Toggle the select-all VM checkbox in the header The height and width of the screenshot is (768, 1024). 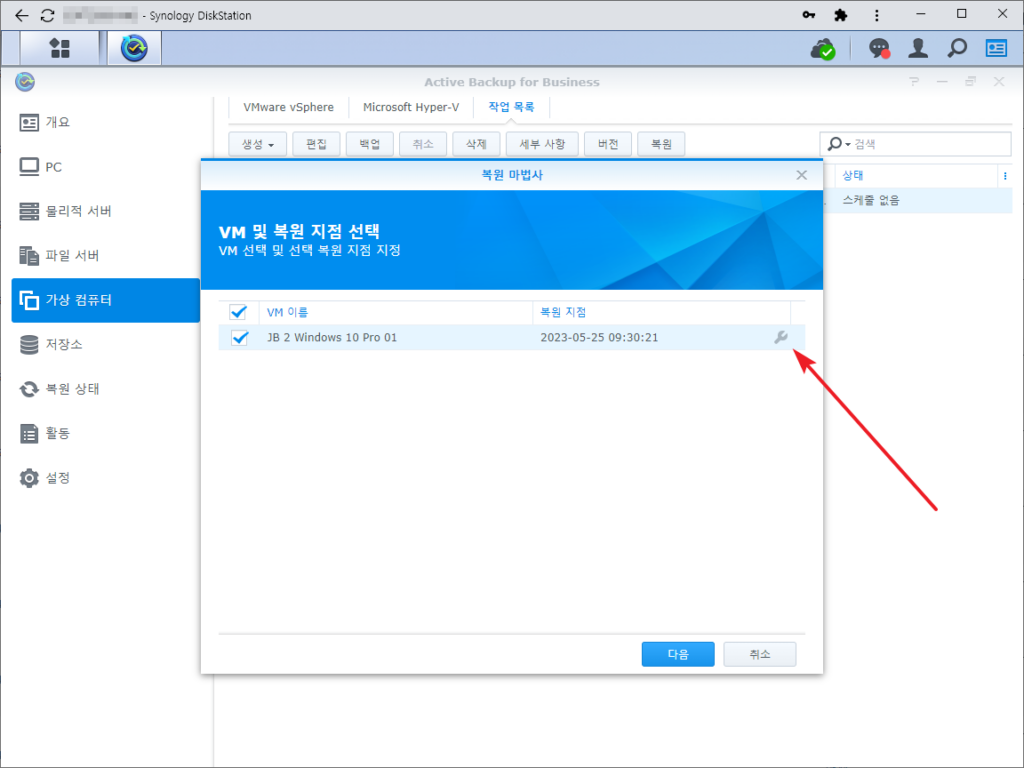[239, 312]
